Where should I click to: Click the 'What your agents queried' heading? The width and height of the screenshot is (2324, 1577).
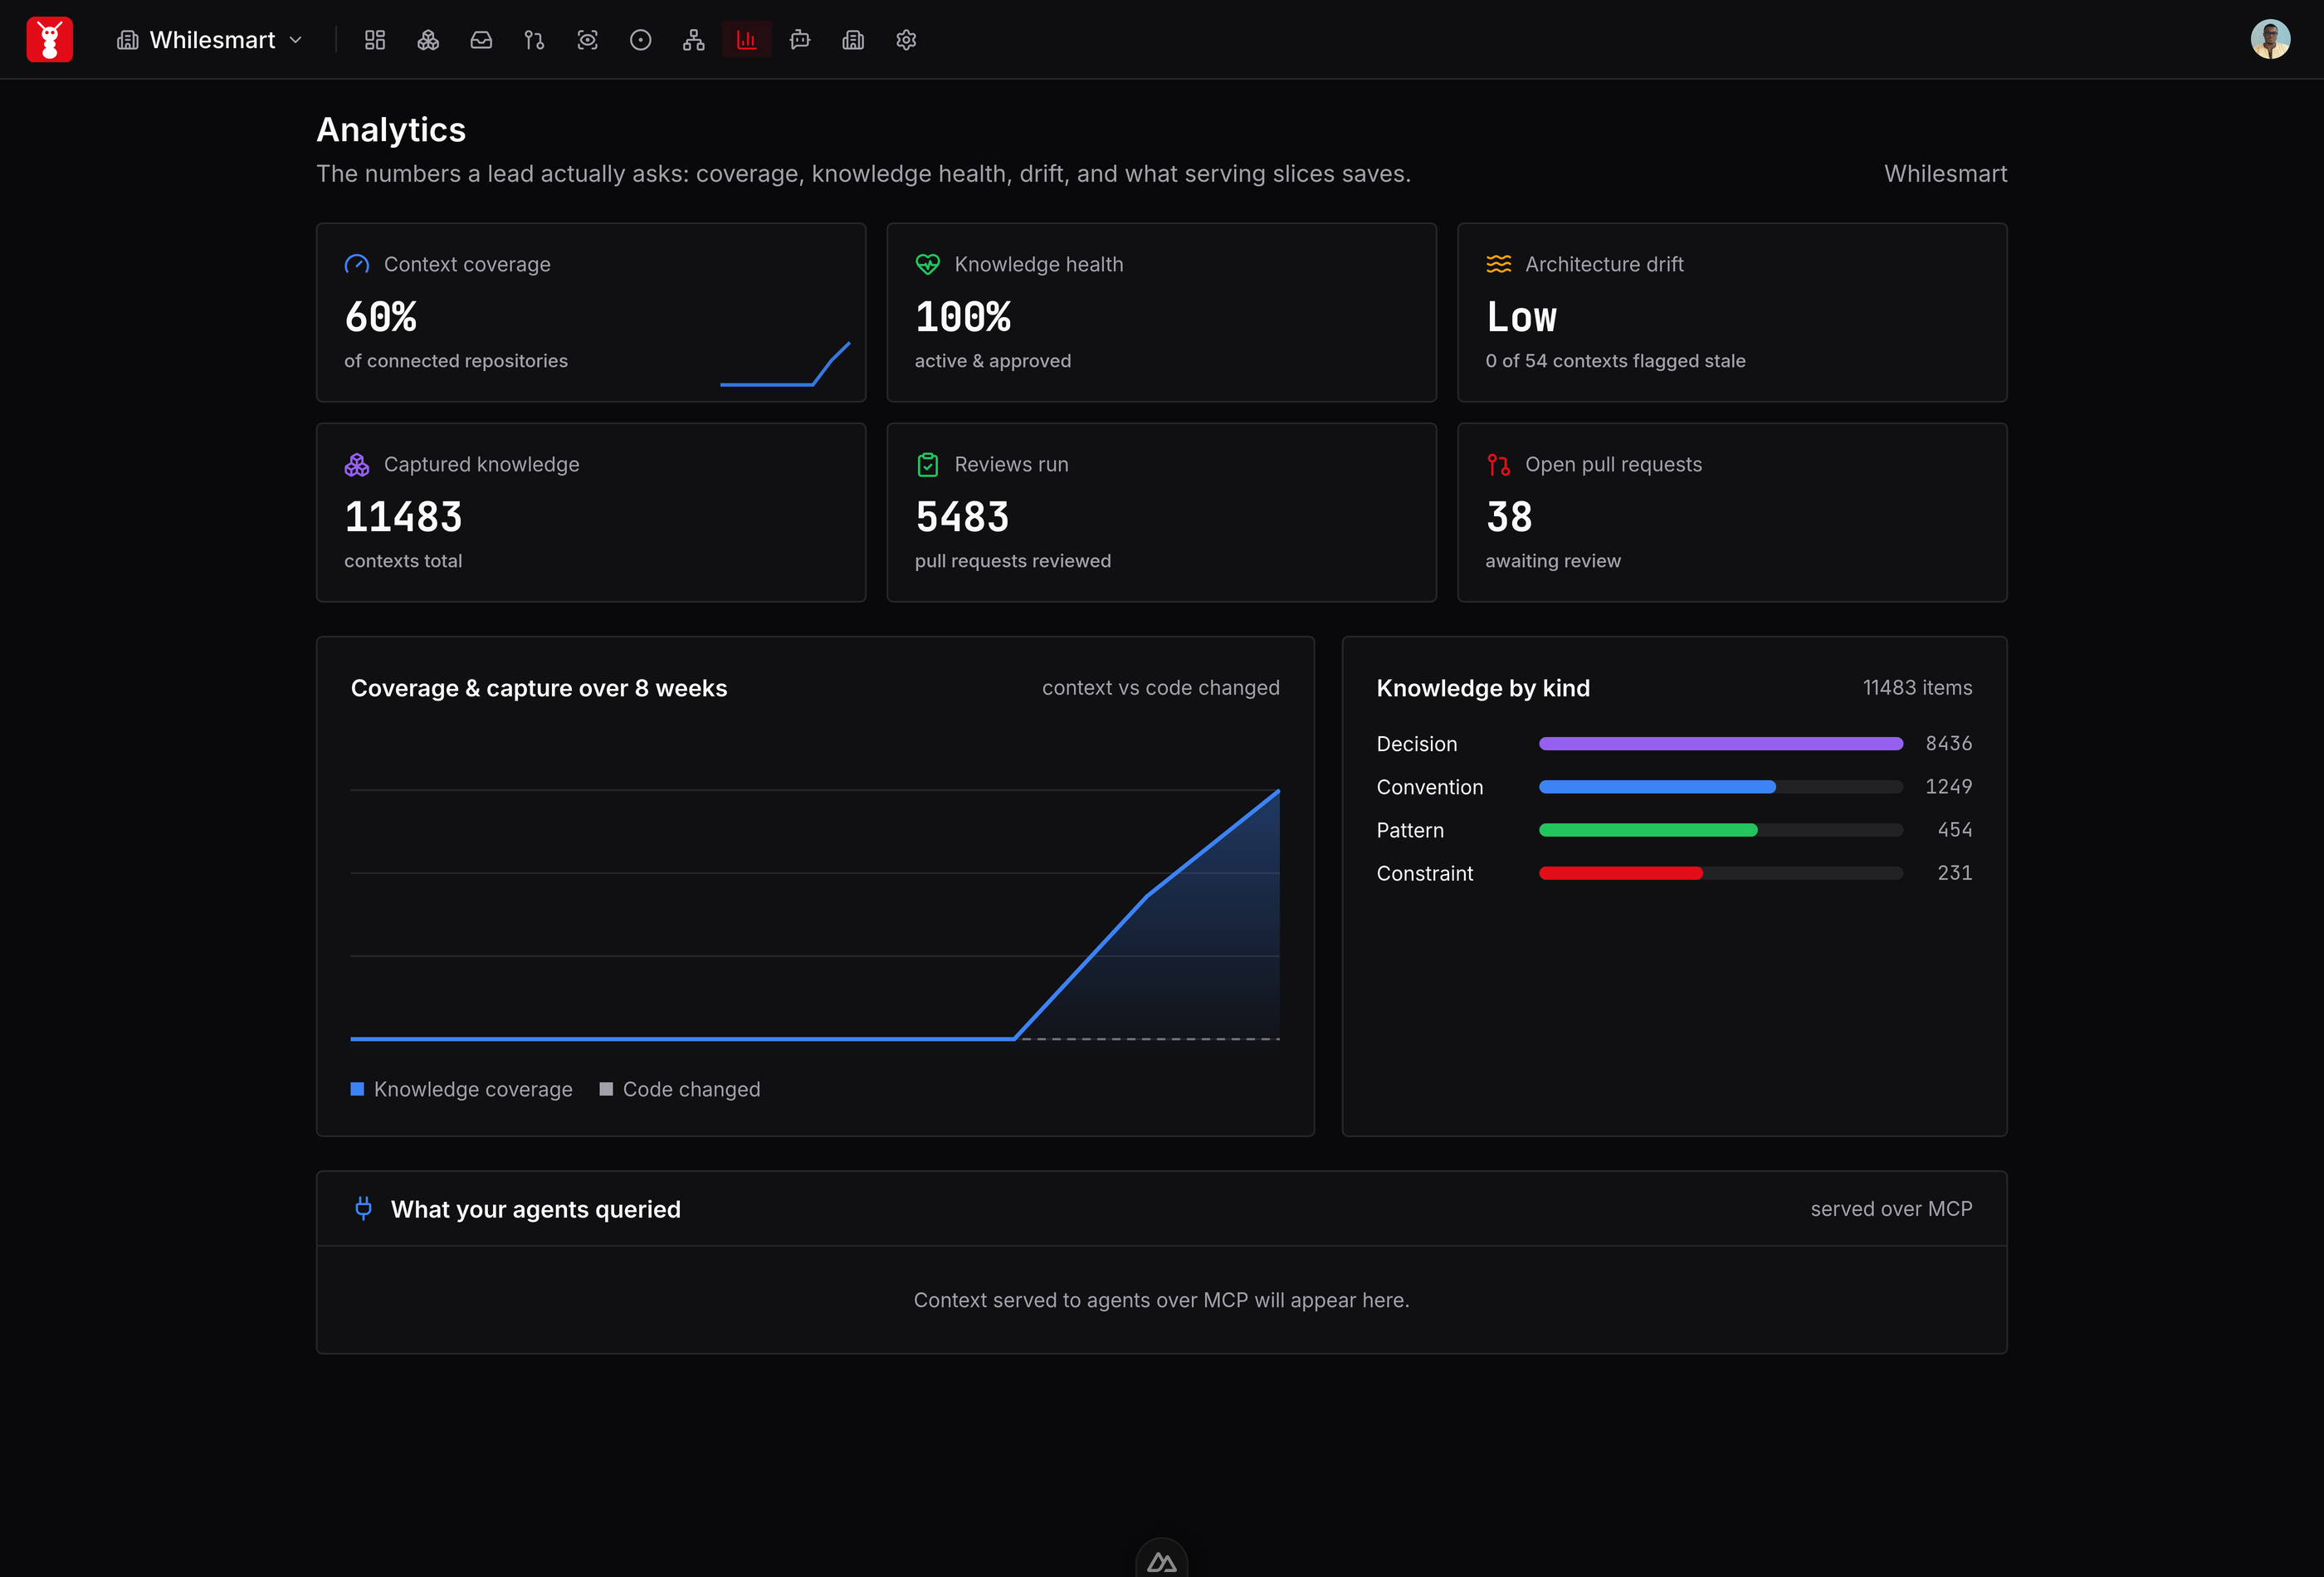tap(536, 1209)
